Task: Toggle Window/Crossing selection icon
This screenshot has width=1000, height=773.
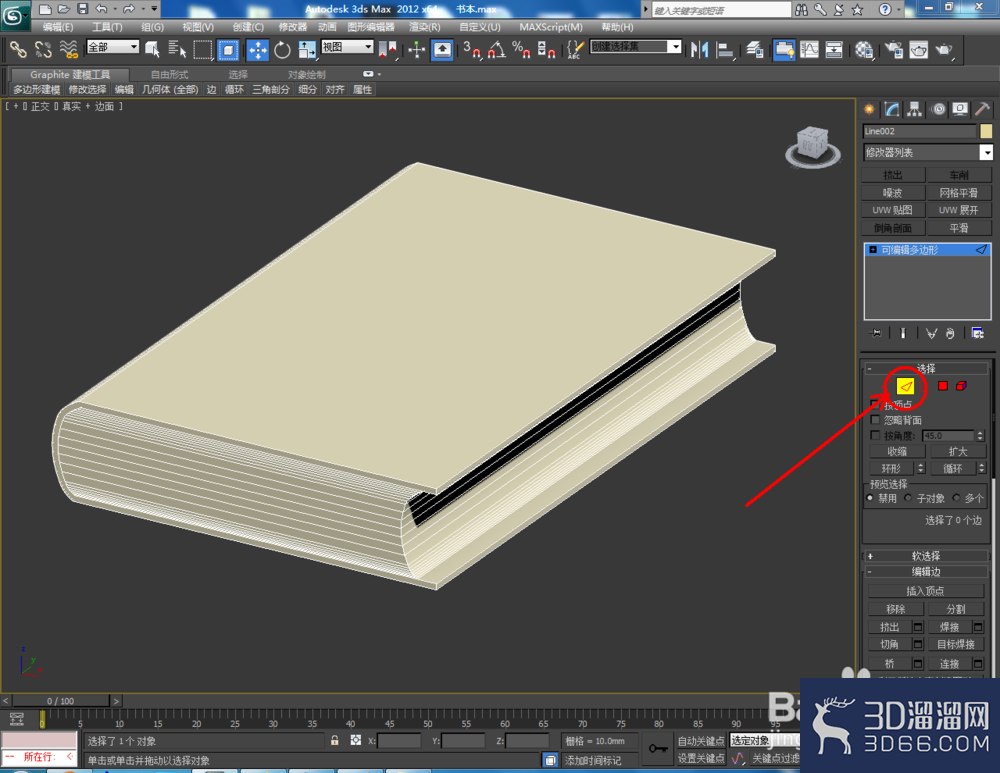Action: pyautogui.click(x=228, y=49)
